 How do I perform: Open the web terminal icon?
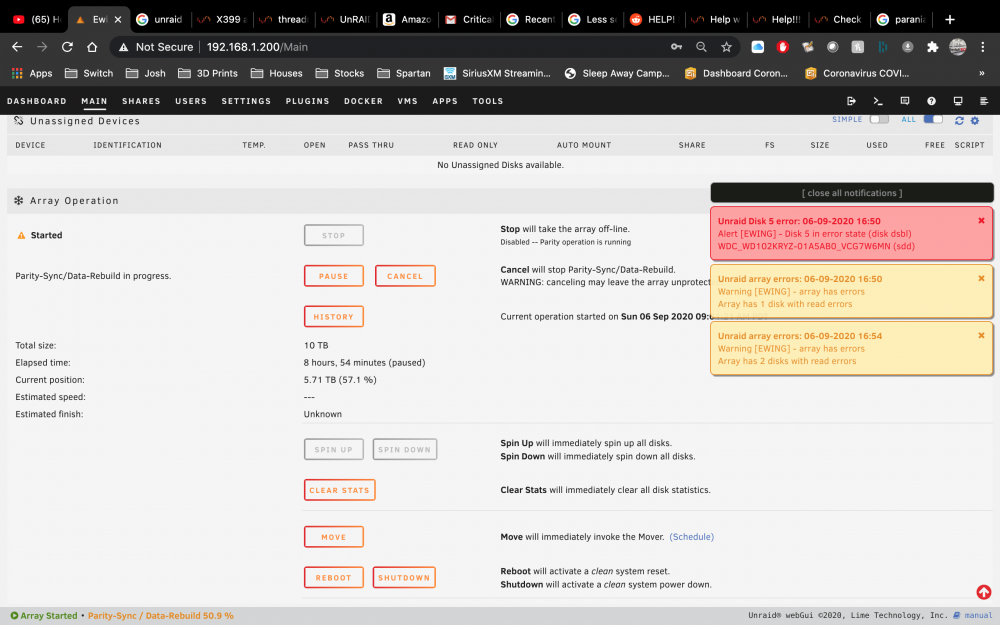pyautogui.click(x=878, y=101)
